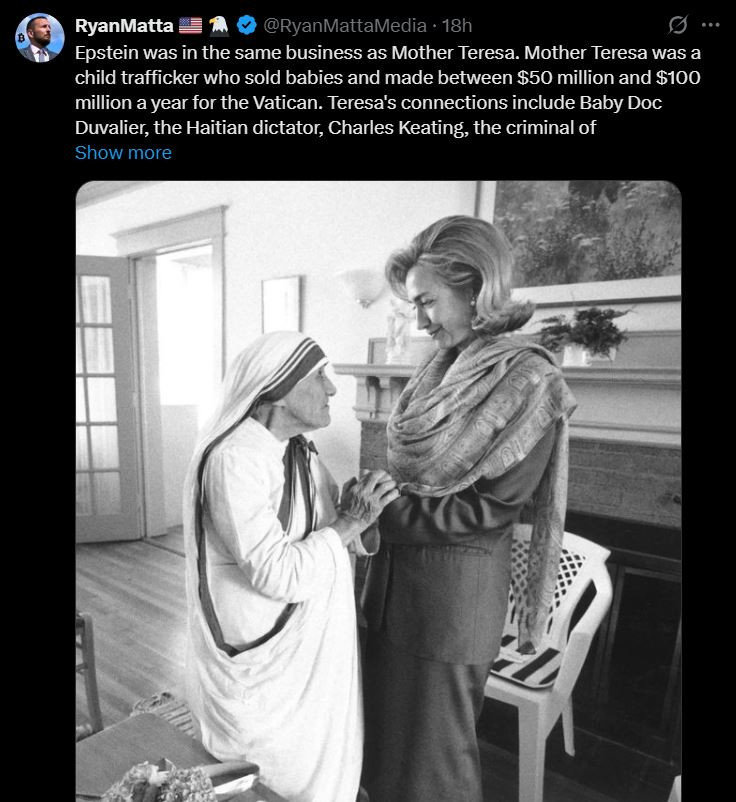The height and width of the screenshot is (802, 736).
Task: Click the French glass door in photo
Action: tap(105, 399)
